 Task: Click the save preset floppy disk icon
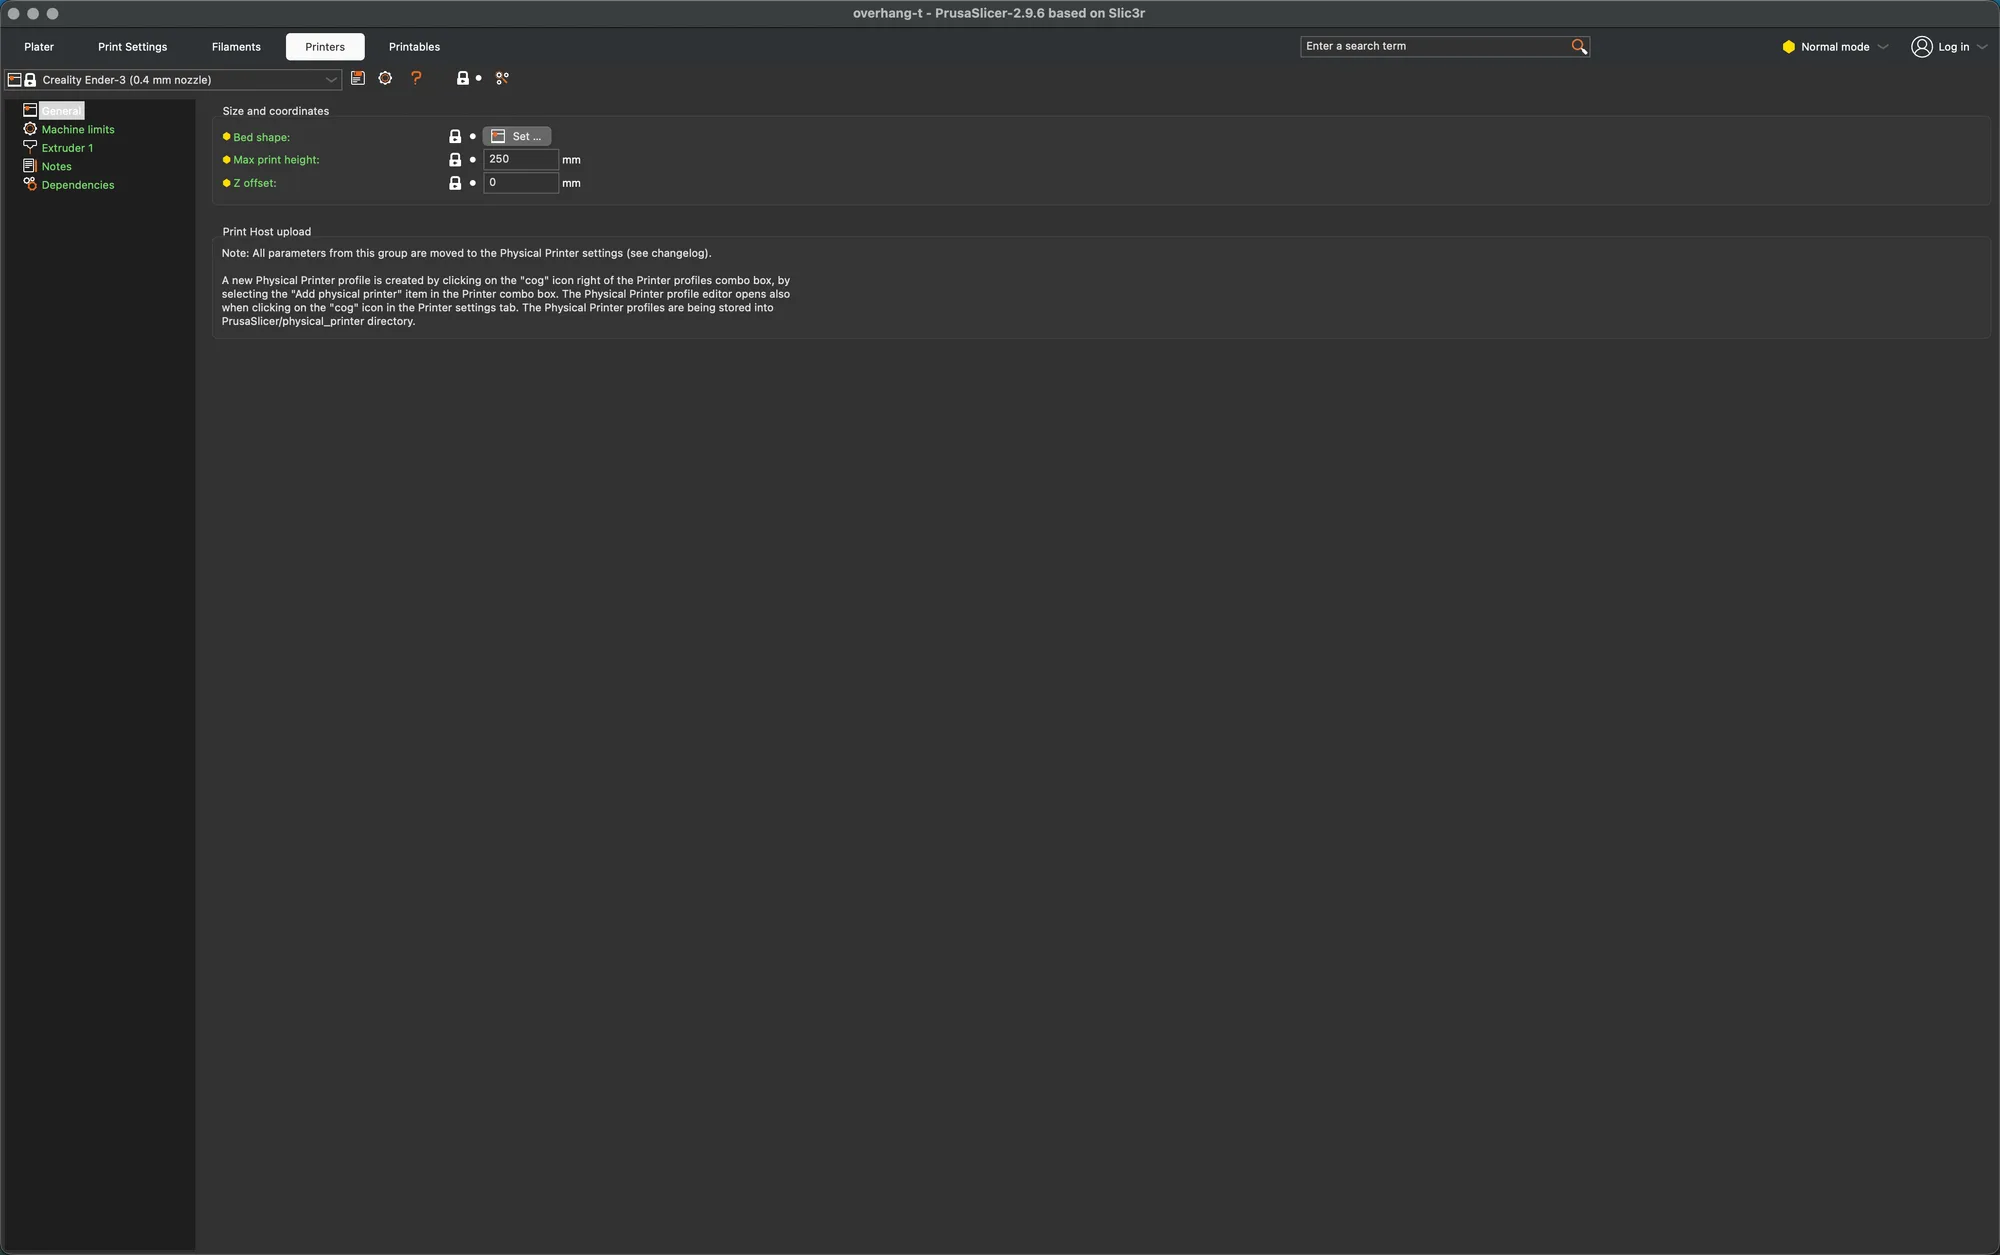point(358,78)
